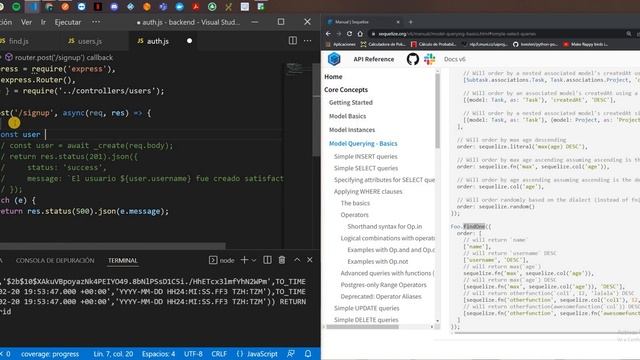Maximize the terminal panel with chevron up

(297, 260)
